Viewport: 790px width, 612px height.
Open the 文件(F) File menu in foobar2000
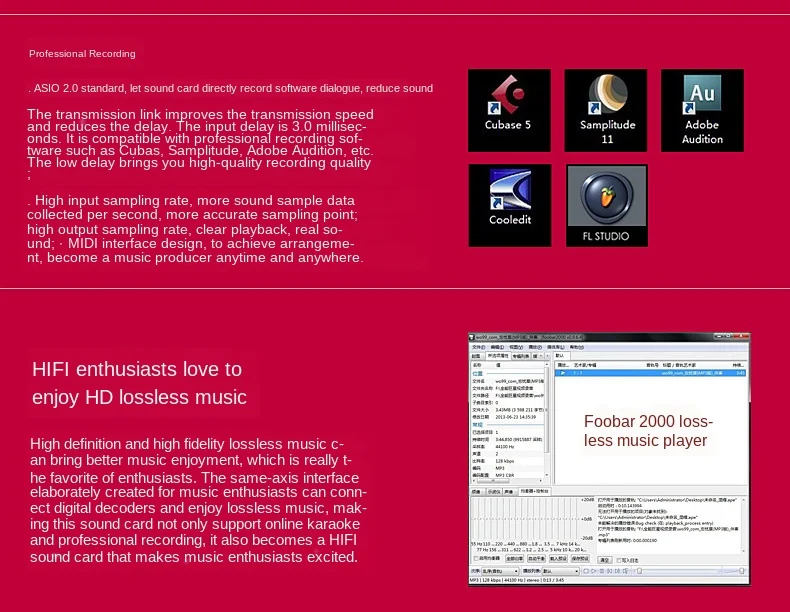click(x=479, y=347)
